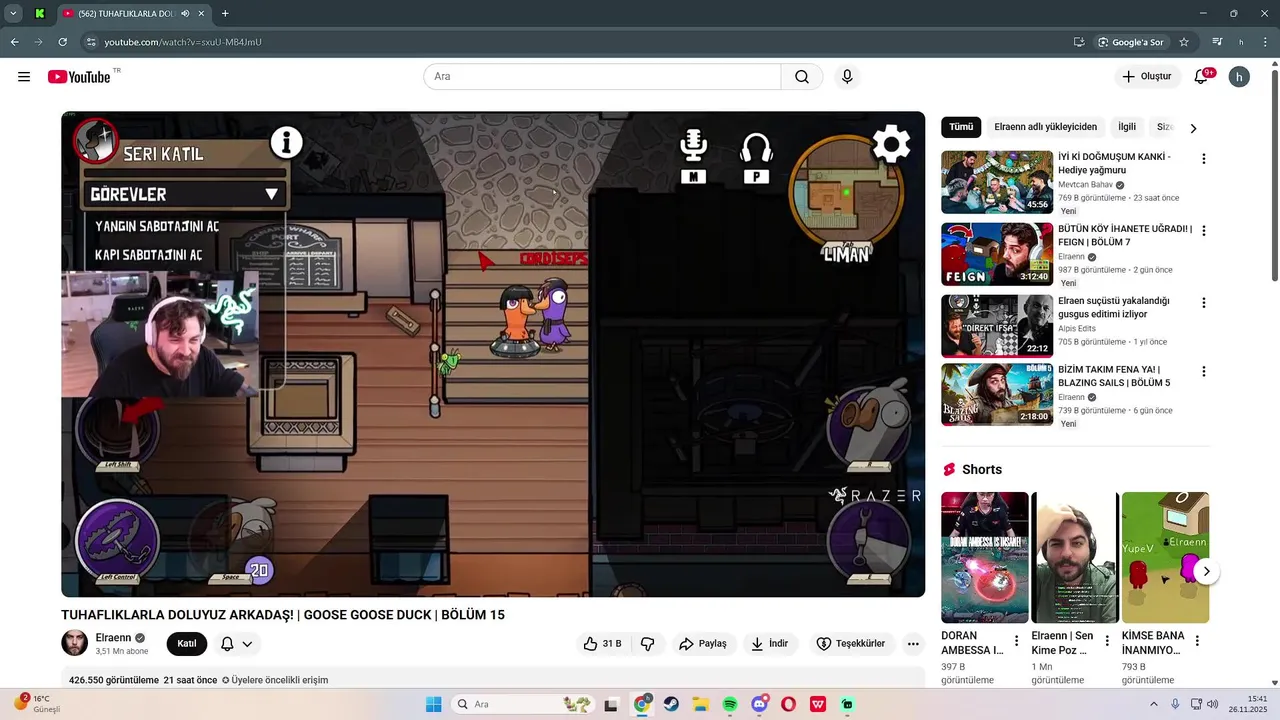This screenshot has height=720, width=1280.
Task: Open volume control in system tray
Action: point(1213,704)
